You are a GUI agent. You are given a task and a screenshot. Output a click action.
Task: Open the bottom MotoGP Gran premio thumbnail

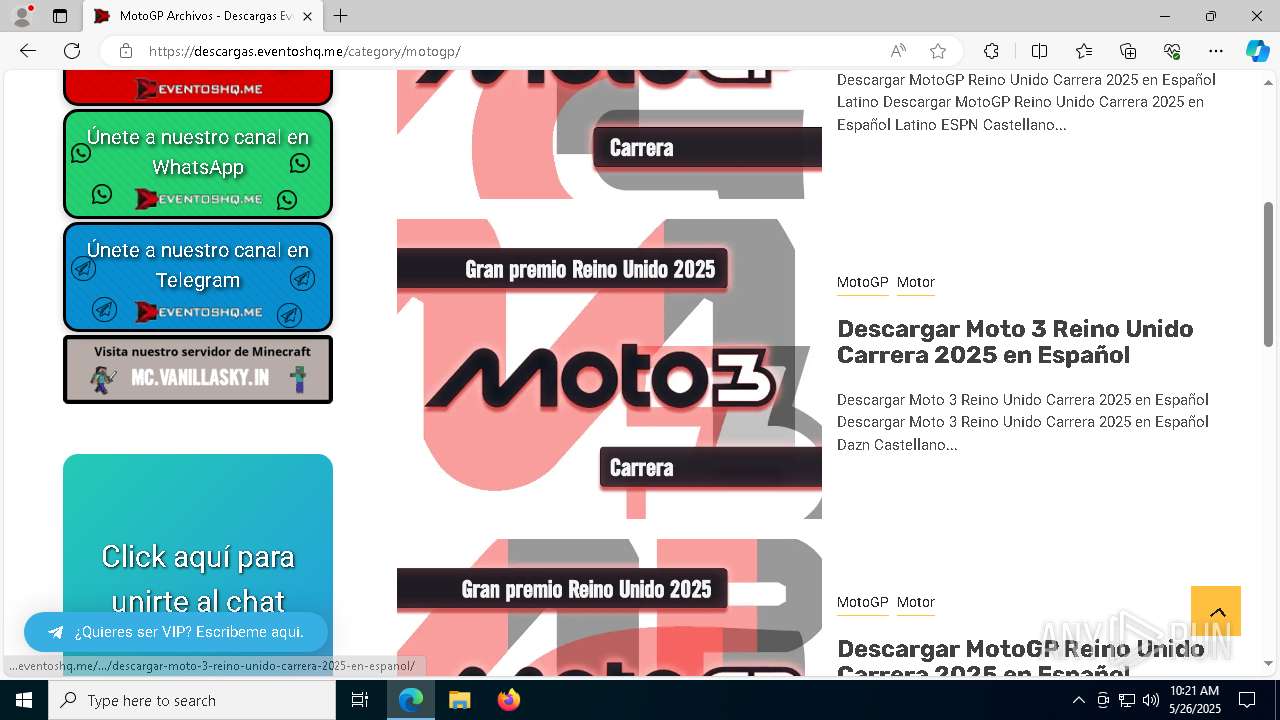(609, 607)
